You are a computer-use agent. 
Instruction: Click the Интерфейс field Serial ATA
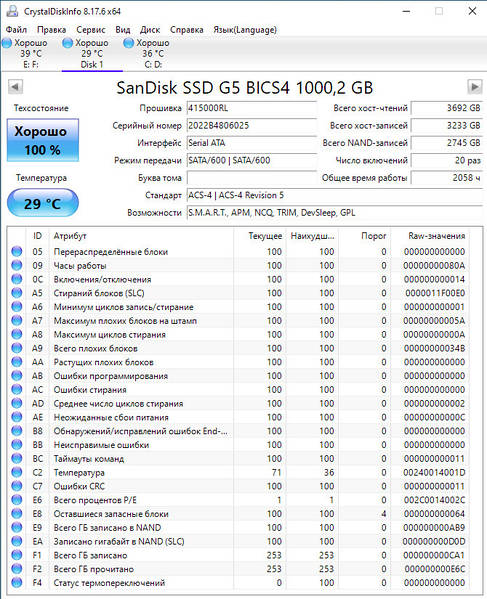click(x=252, y=143)
